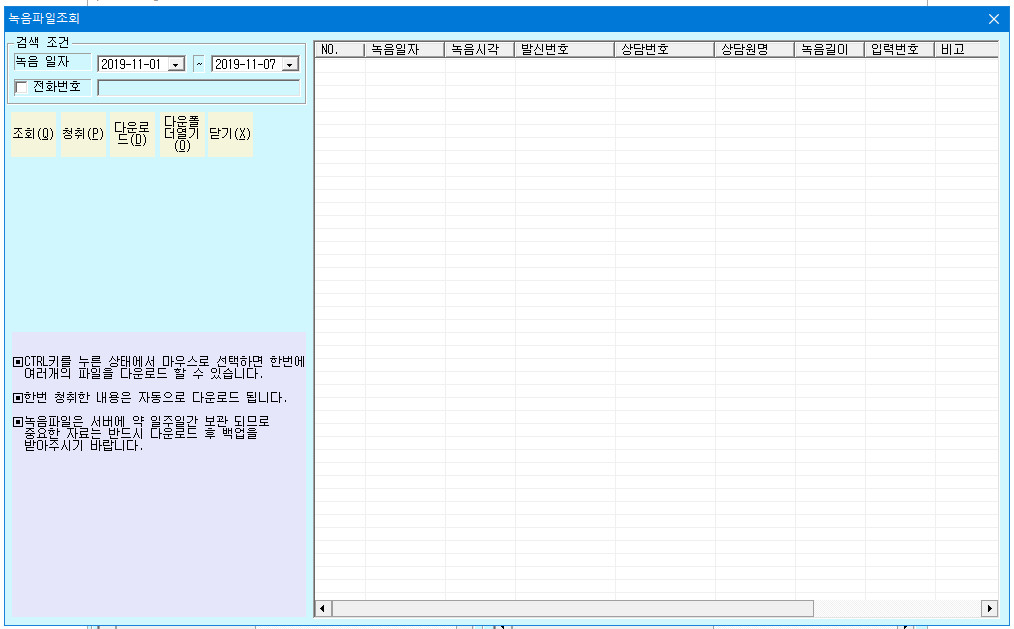Sort by the NO. column header
This screenshot has width=1014, height=629.
click(x=340, y=49)
